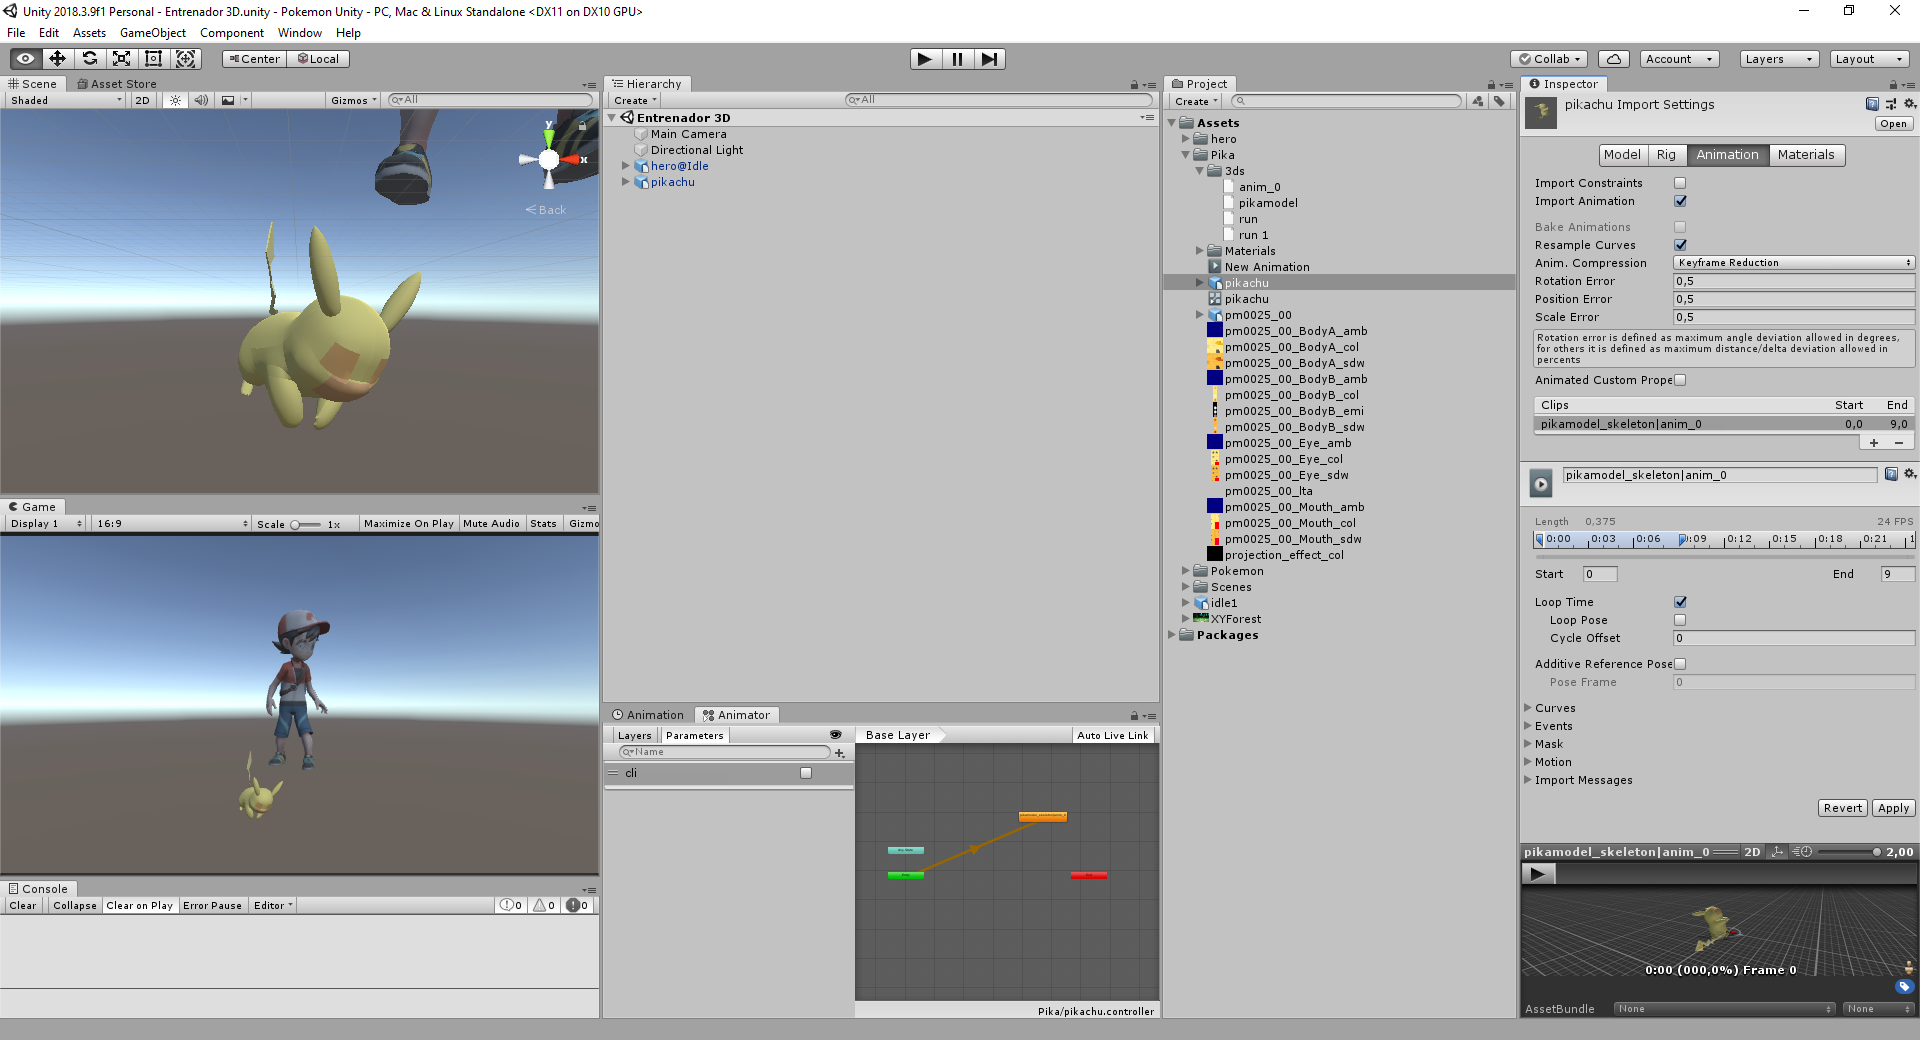
Task: Switch to the Rig tab in Inspector
Action: pyautogui.click(x=1666, y=155)
